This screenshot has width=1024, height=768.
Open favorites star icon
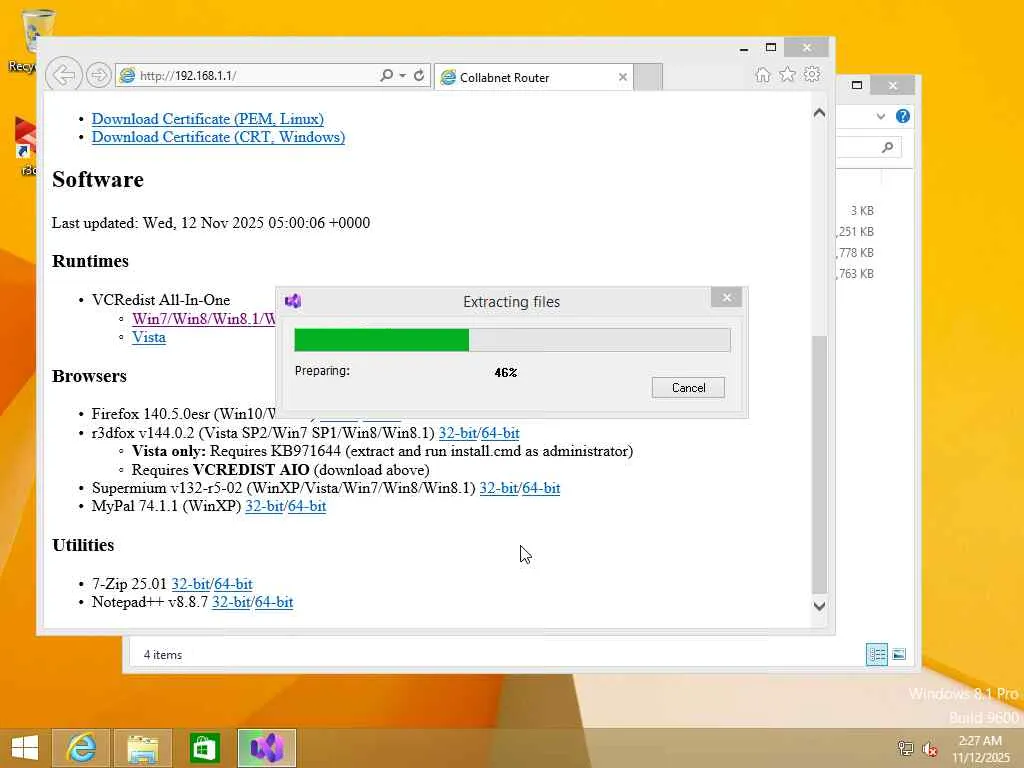click(788, 74)
